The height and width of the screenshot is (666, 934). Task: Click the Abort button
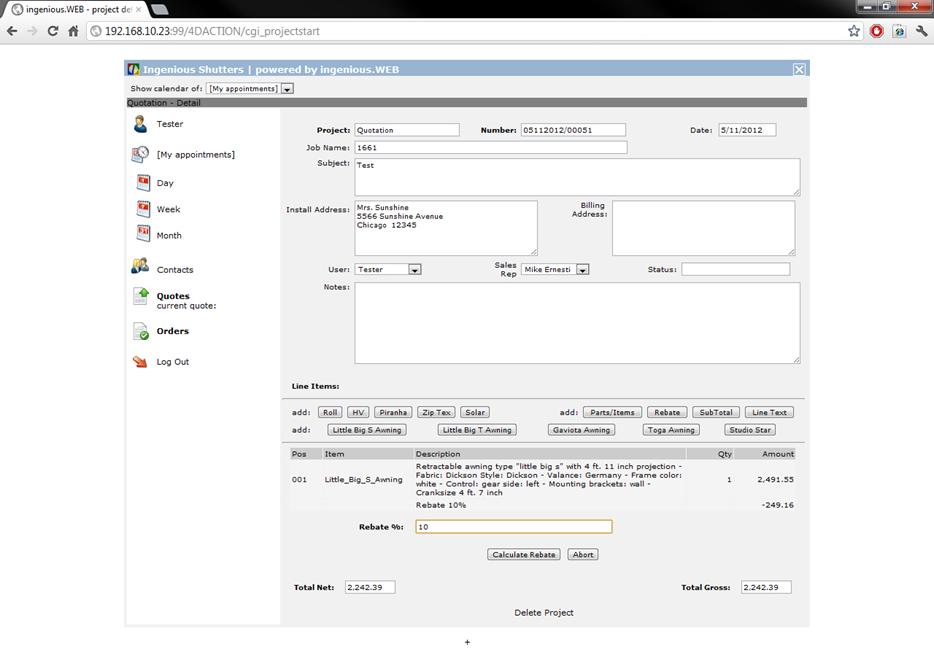[583, 554]
